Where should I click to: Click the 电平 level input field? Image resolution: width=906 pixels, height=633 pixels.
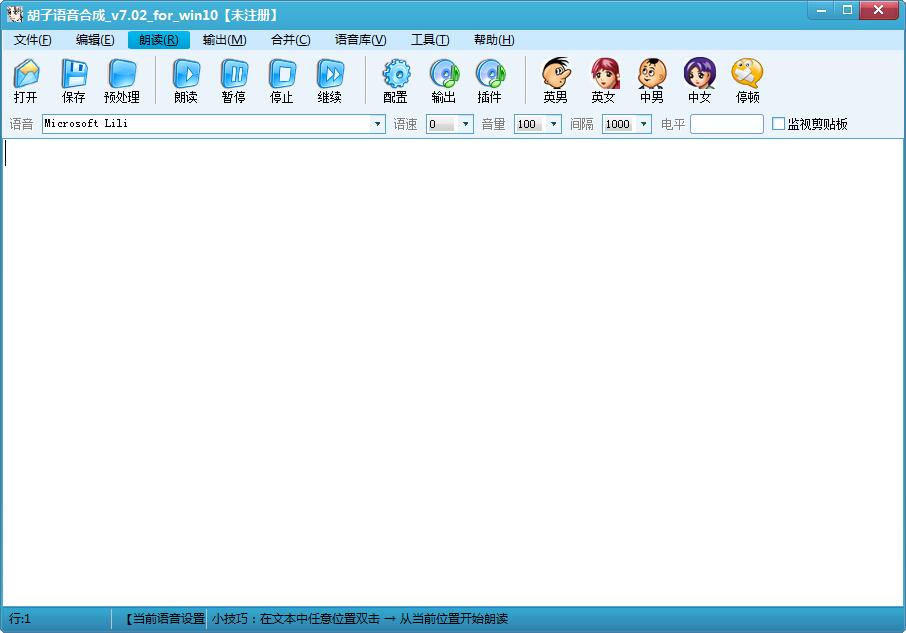point(727,124)
